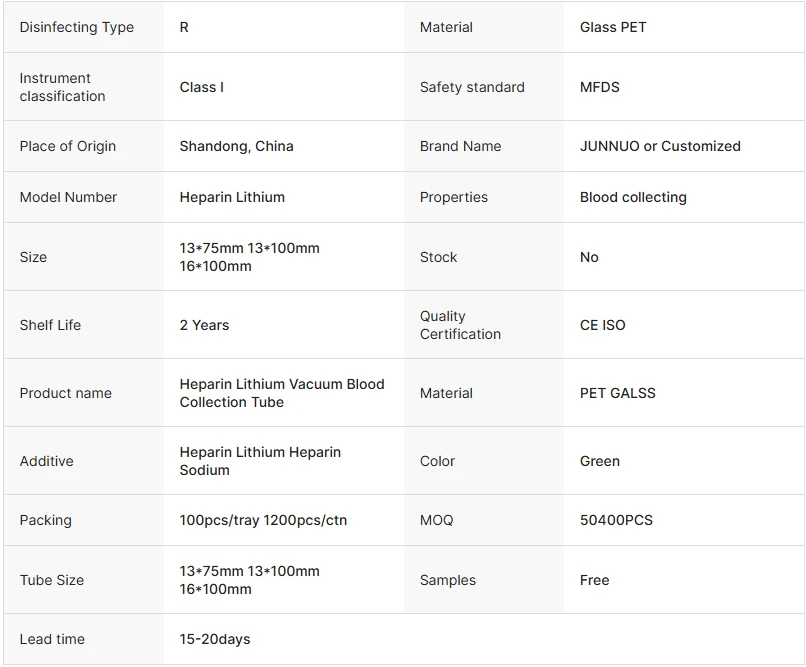Click the Free samples value
The image size is (806, 667).
point(594,580)
